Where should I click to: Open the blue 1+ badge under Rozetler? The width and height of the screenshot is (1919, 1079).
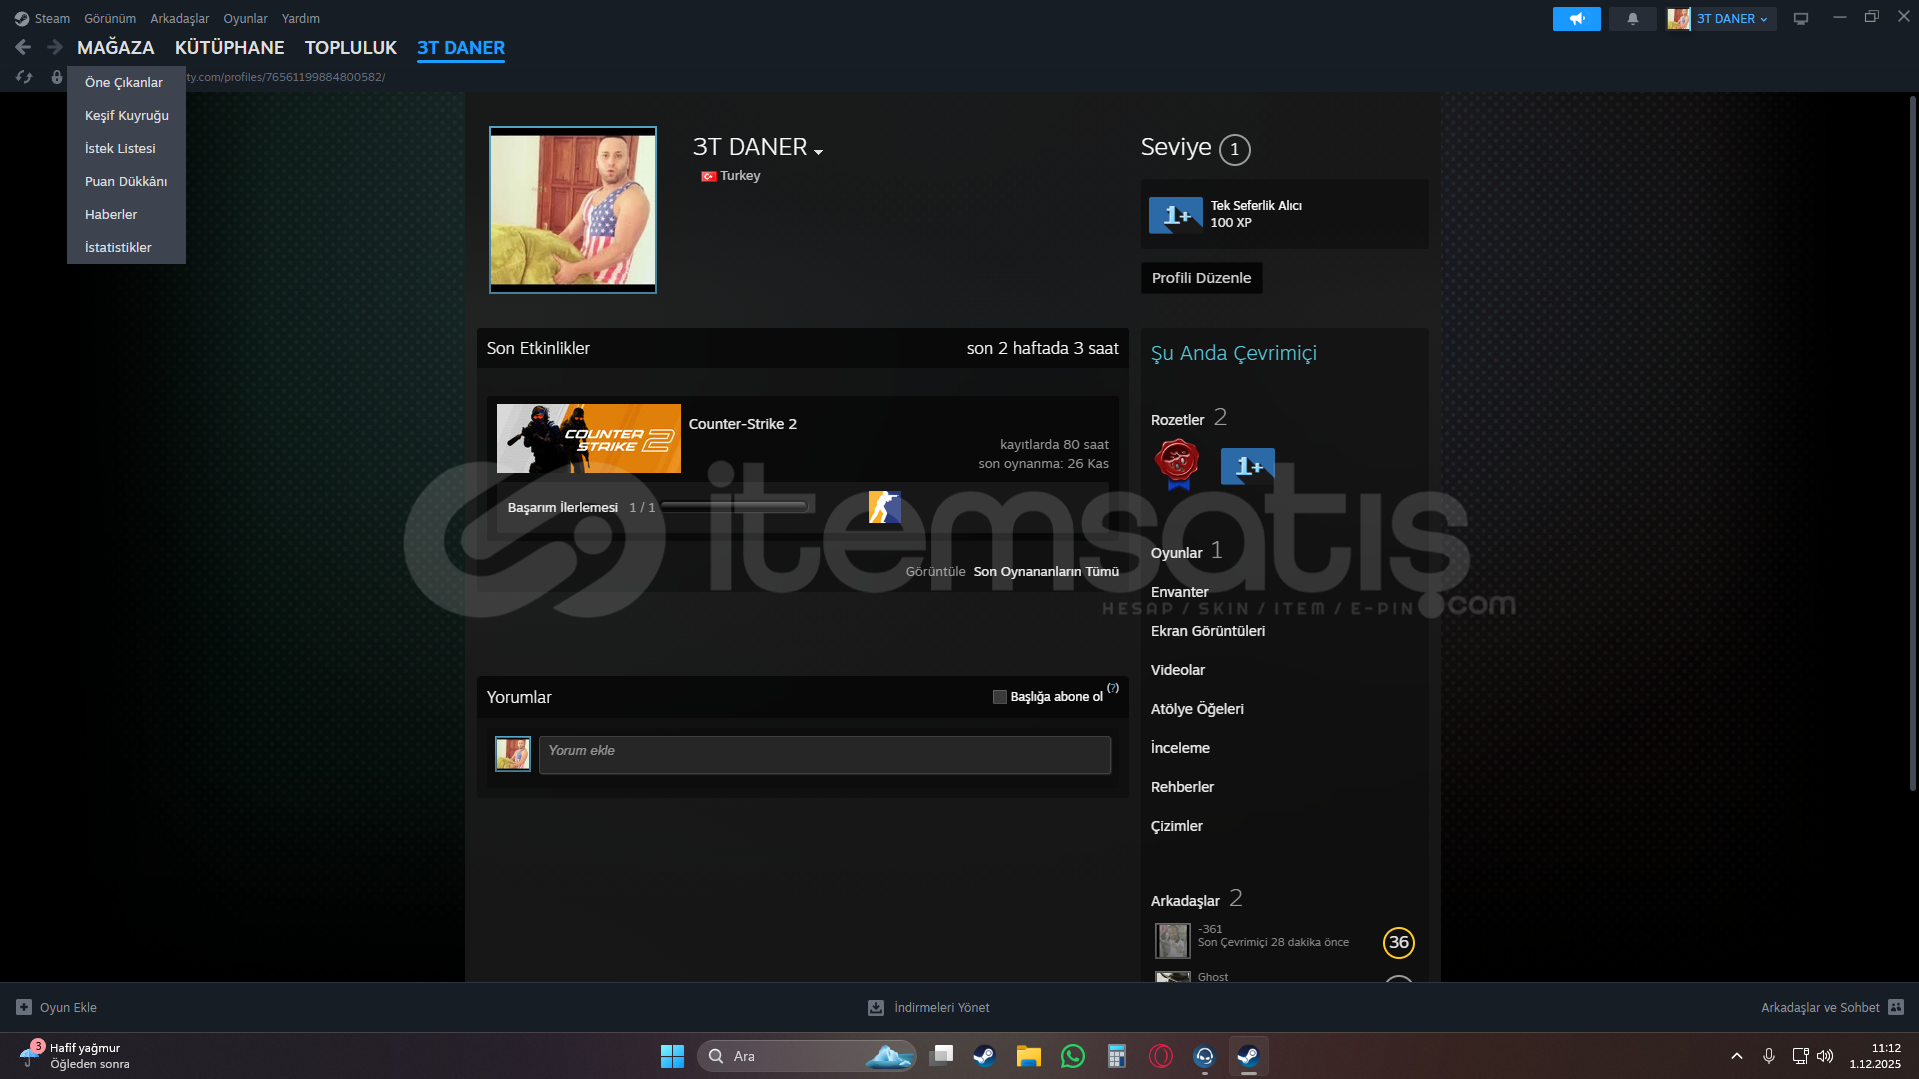tap(1247, 466)
